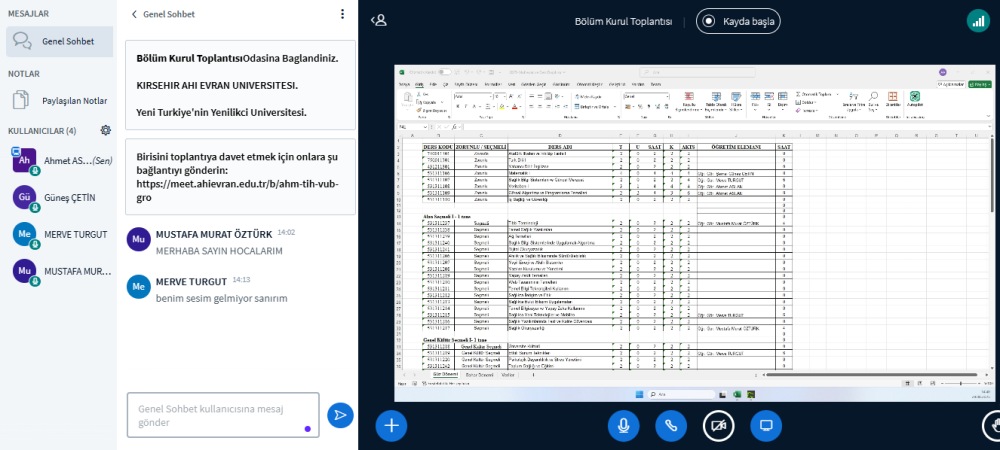Click Kayda başla recording button

point(738,20)
